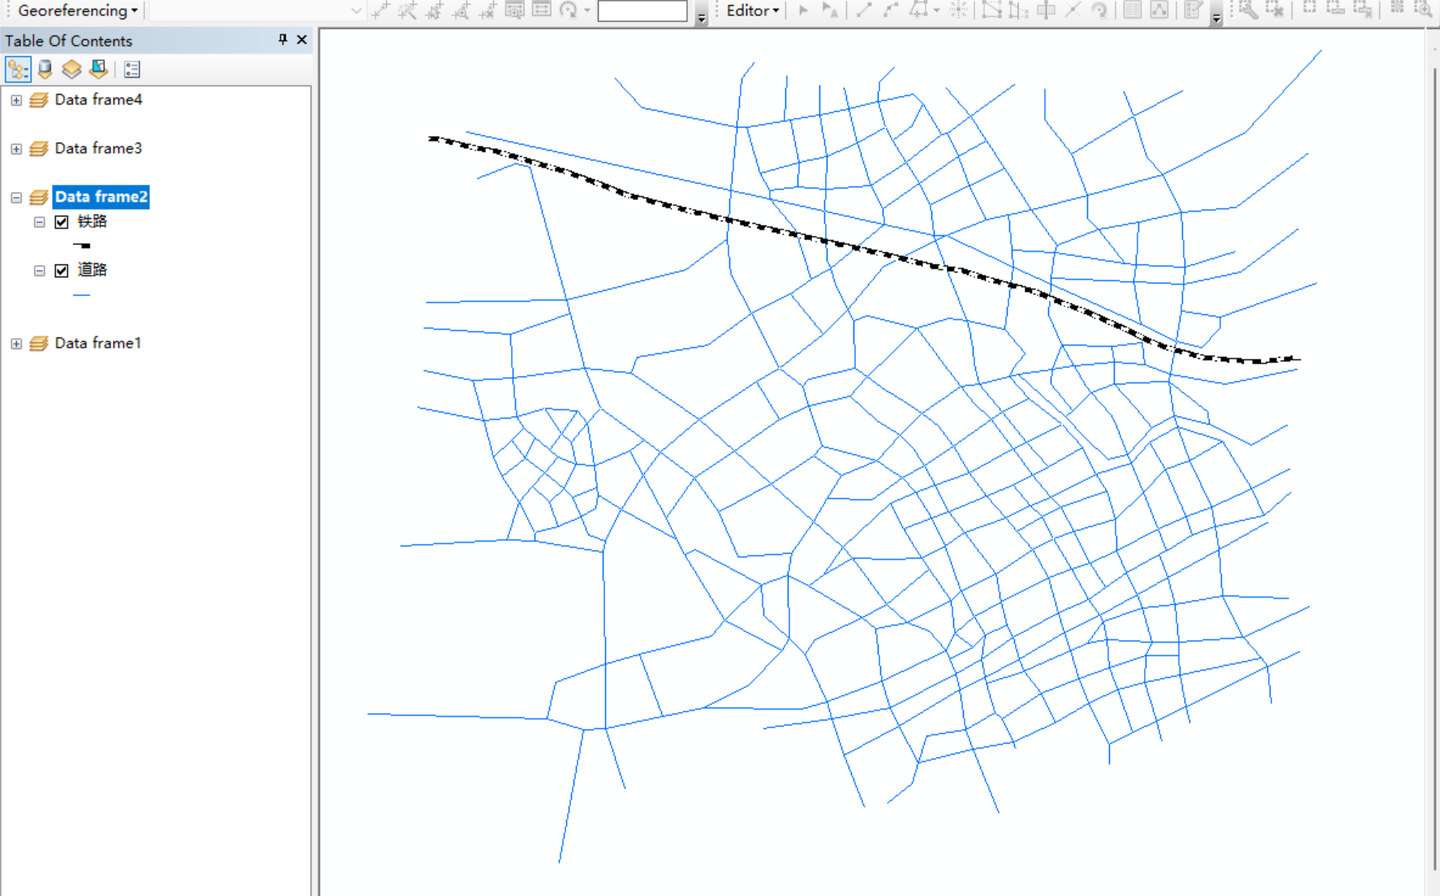Open the Table Of Contents Options icon

[x=131, y=68]
